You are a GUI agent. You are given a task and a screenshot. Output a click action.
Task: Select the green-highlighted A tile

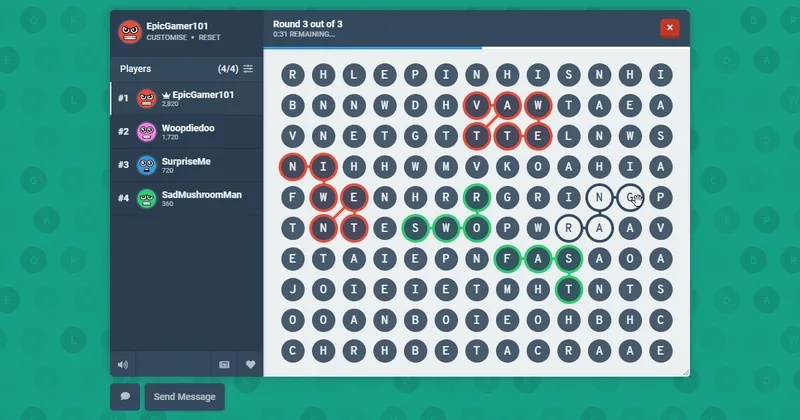(538, 259)
